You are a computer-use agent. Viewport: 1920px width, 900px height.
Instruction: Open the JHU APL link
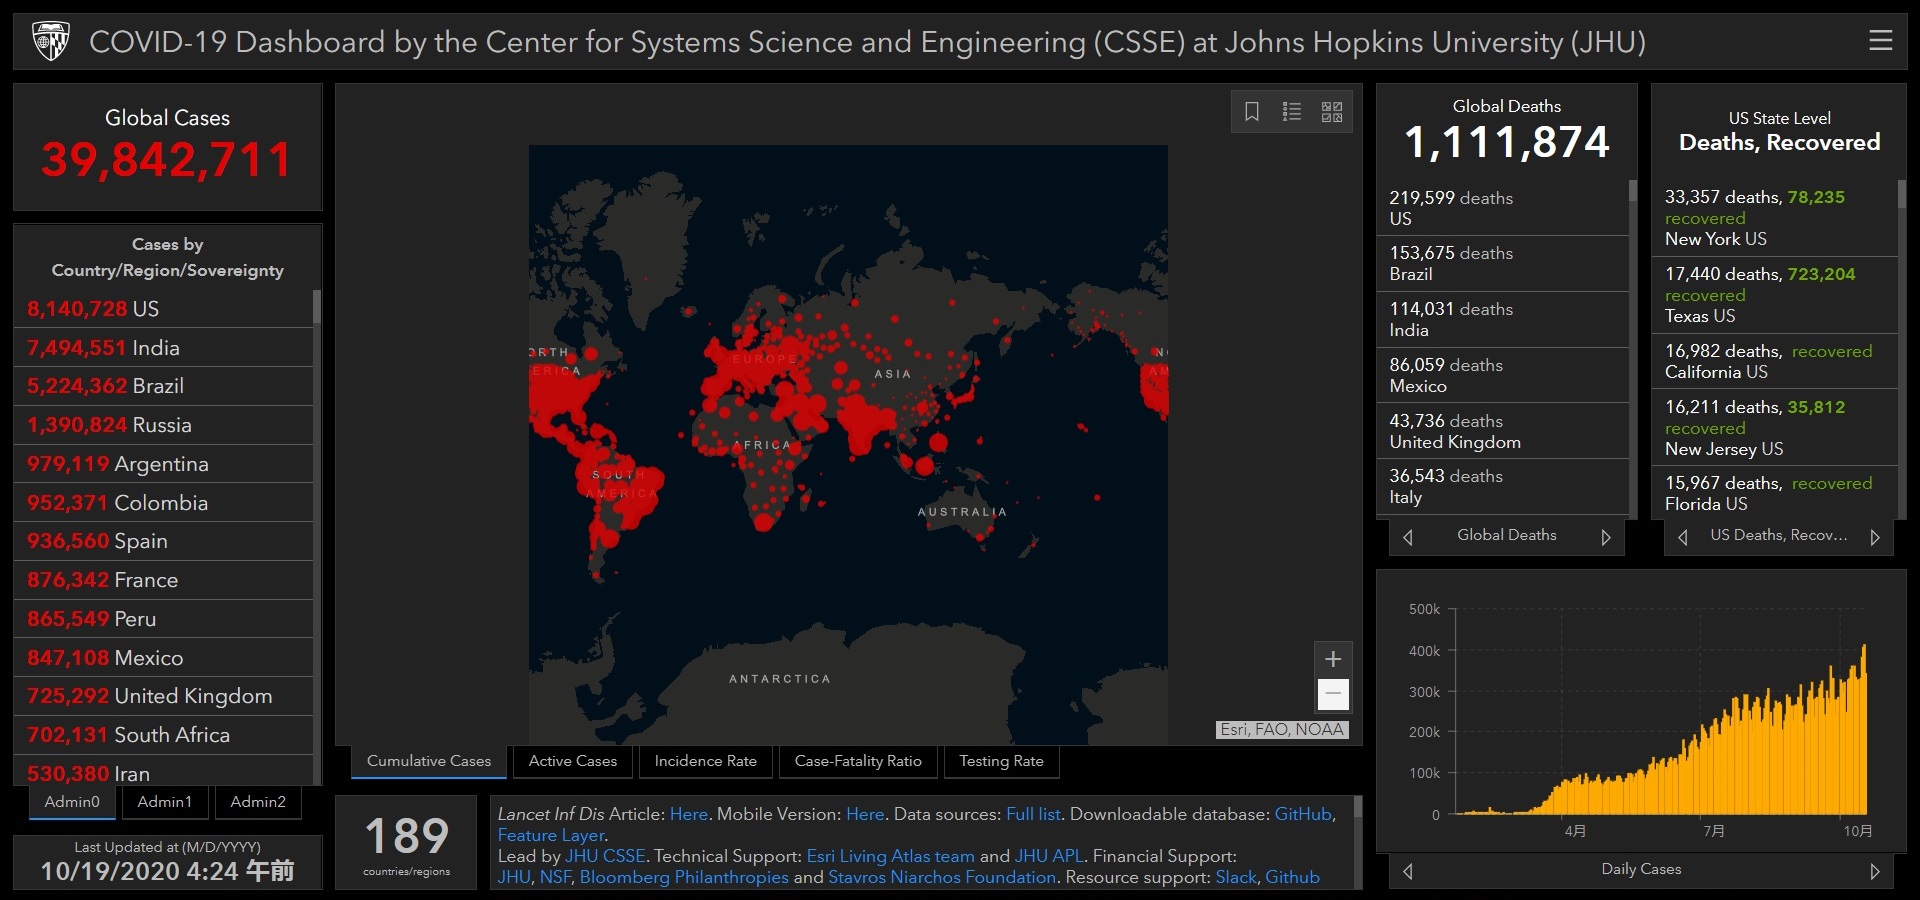1049,856
